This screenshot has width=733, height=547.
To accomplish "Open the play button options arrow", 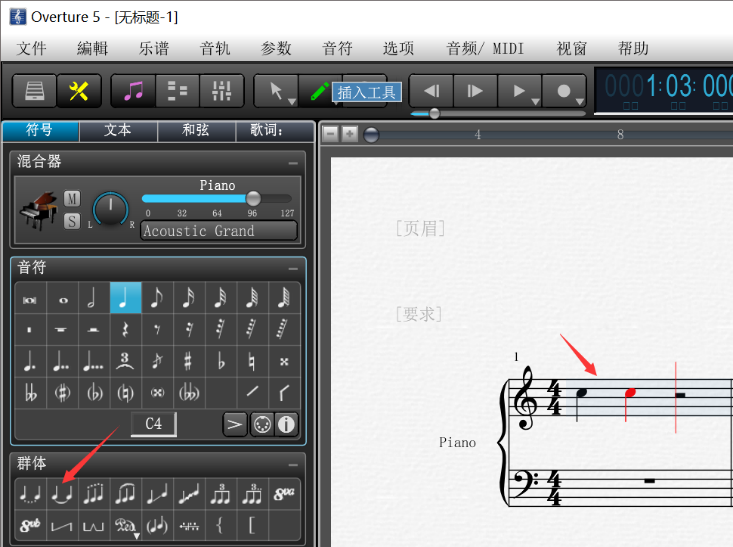I will 535,101.
